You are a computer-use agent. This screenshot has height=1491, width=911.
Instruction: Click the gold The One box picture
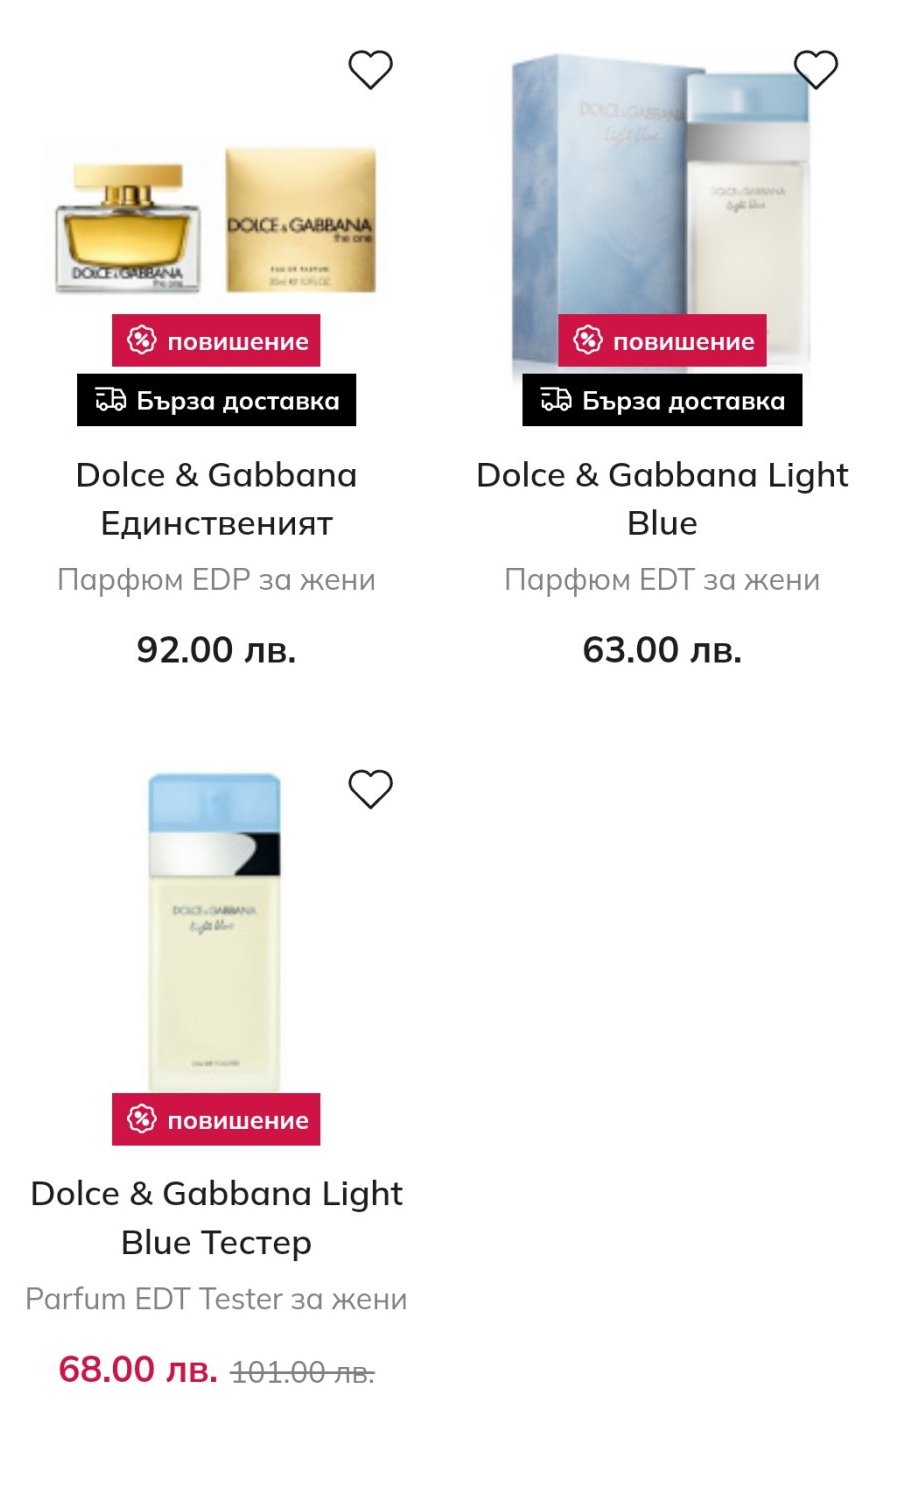click(300, 222)
